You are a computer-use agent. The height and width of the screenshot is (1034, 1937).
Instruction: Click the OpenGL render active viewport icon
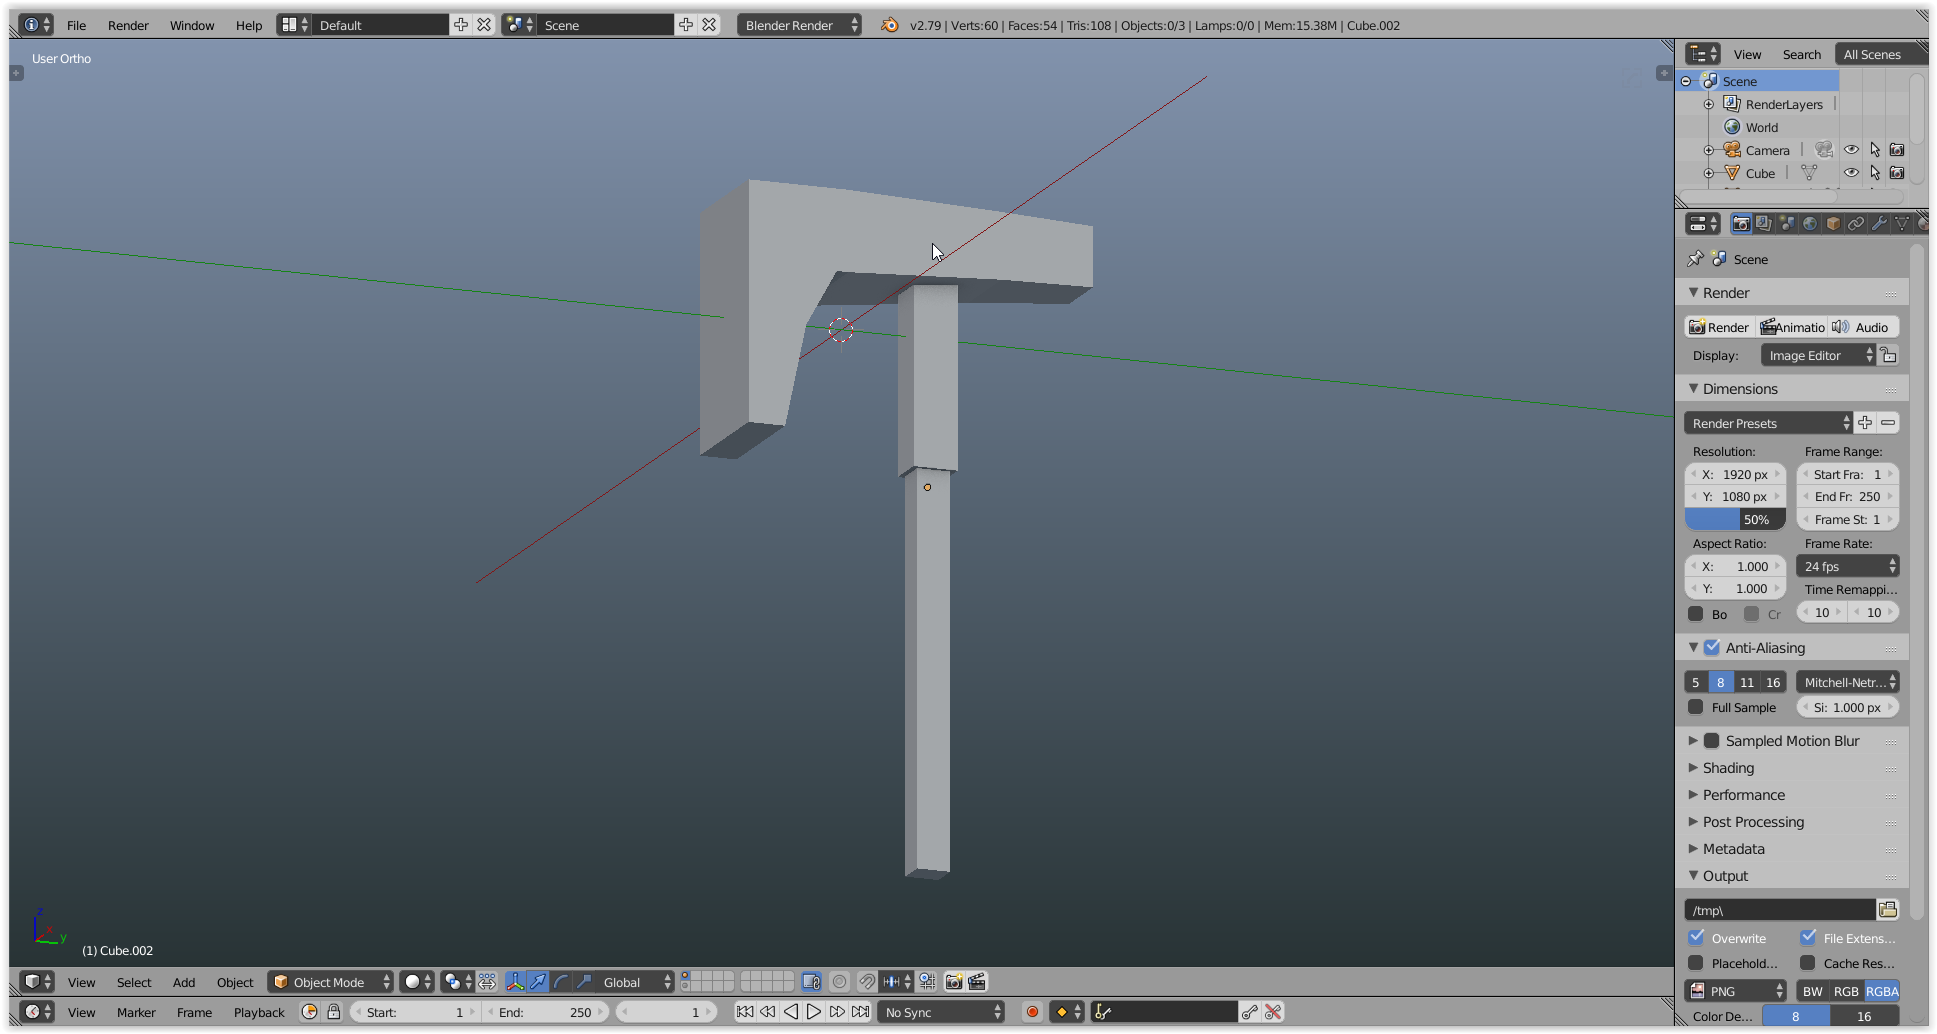coord(954,982)
